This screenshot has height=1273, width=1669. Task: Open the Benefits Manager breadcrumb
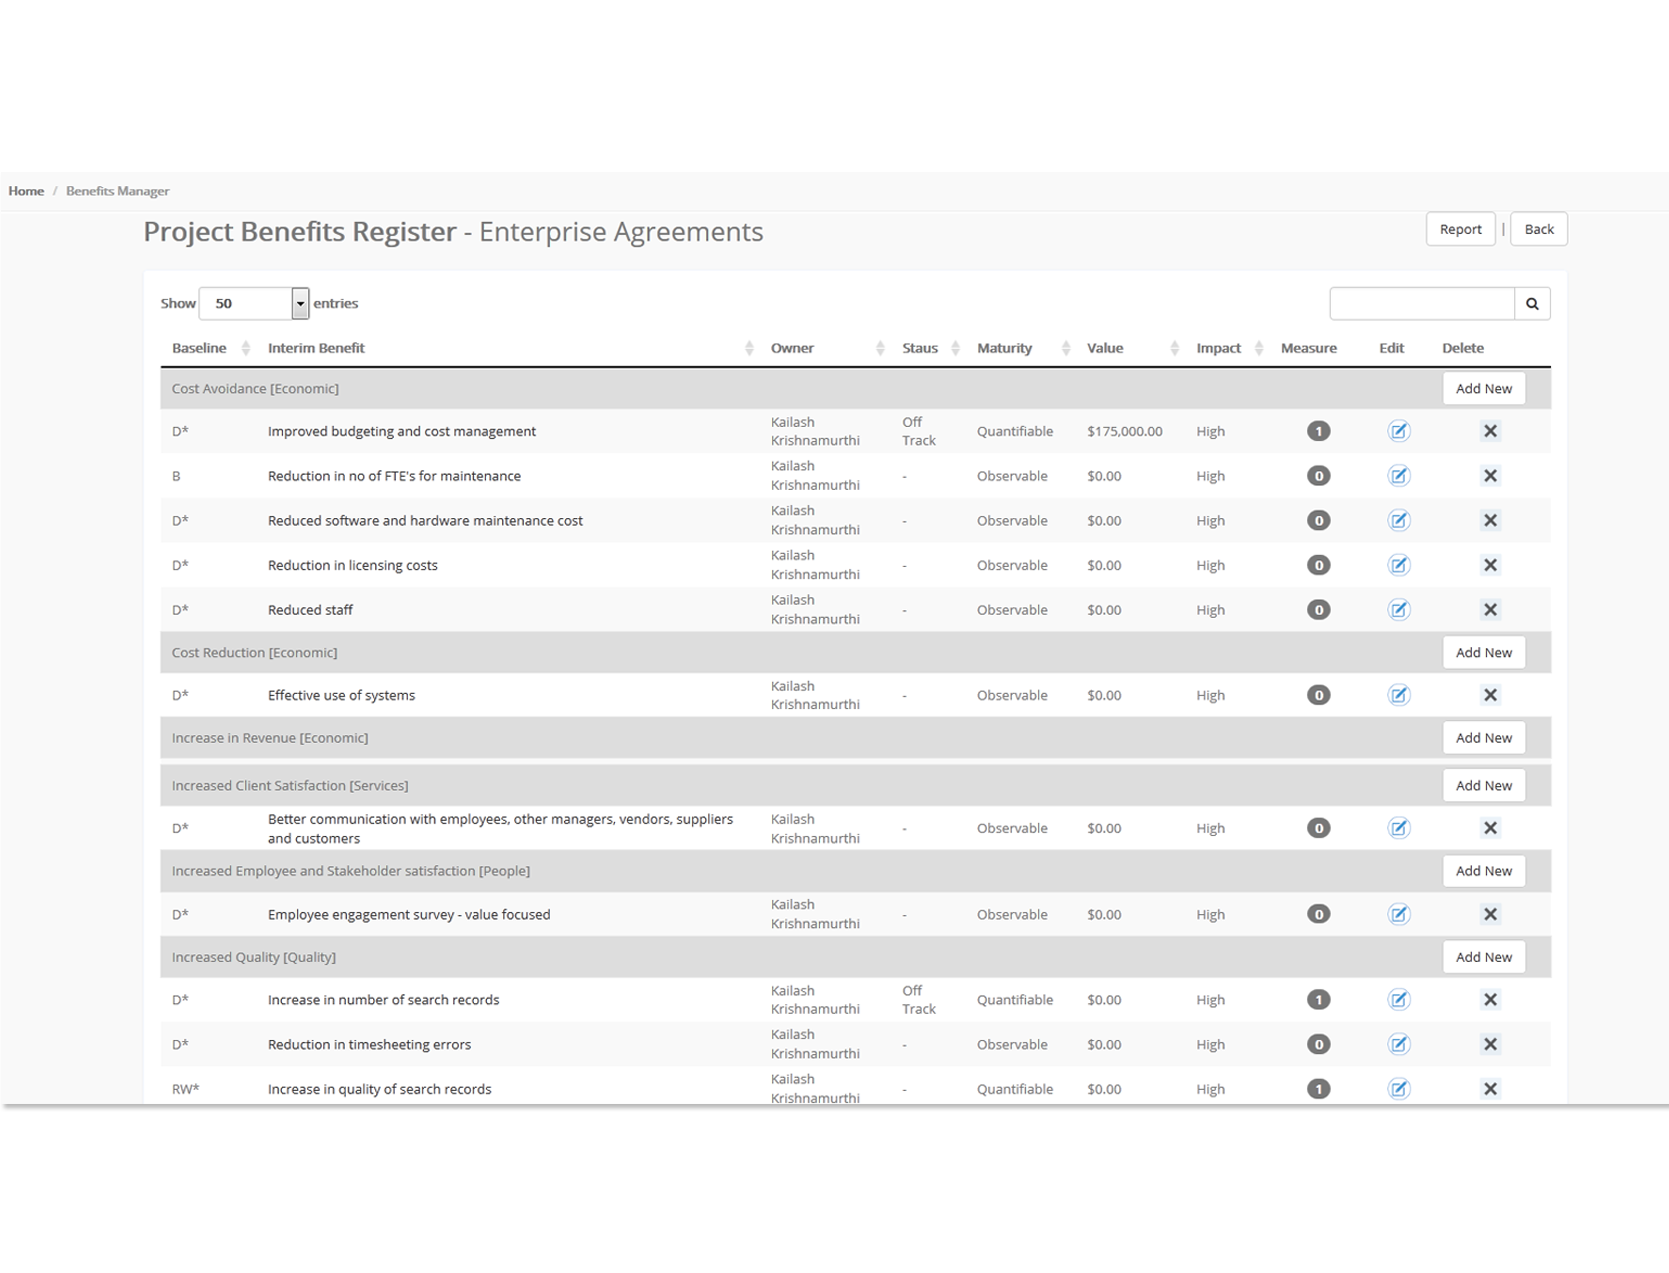117,191
